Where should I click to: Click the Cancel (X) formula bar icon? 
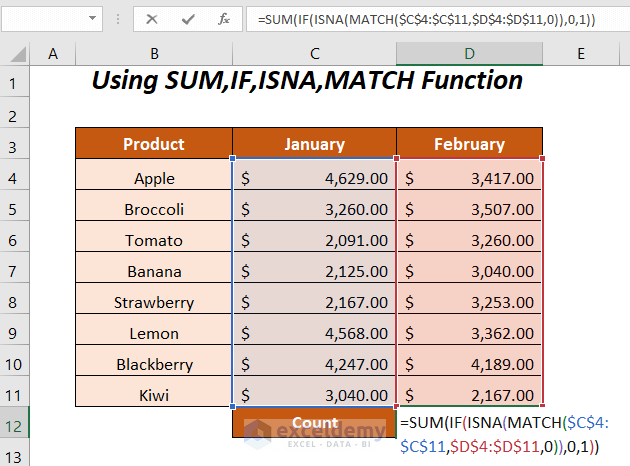[152, 19]
